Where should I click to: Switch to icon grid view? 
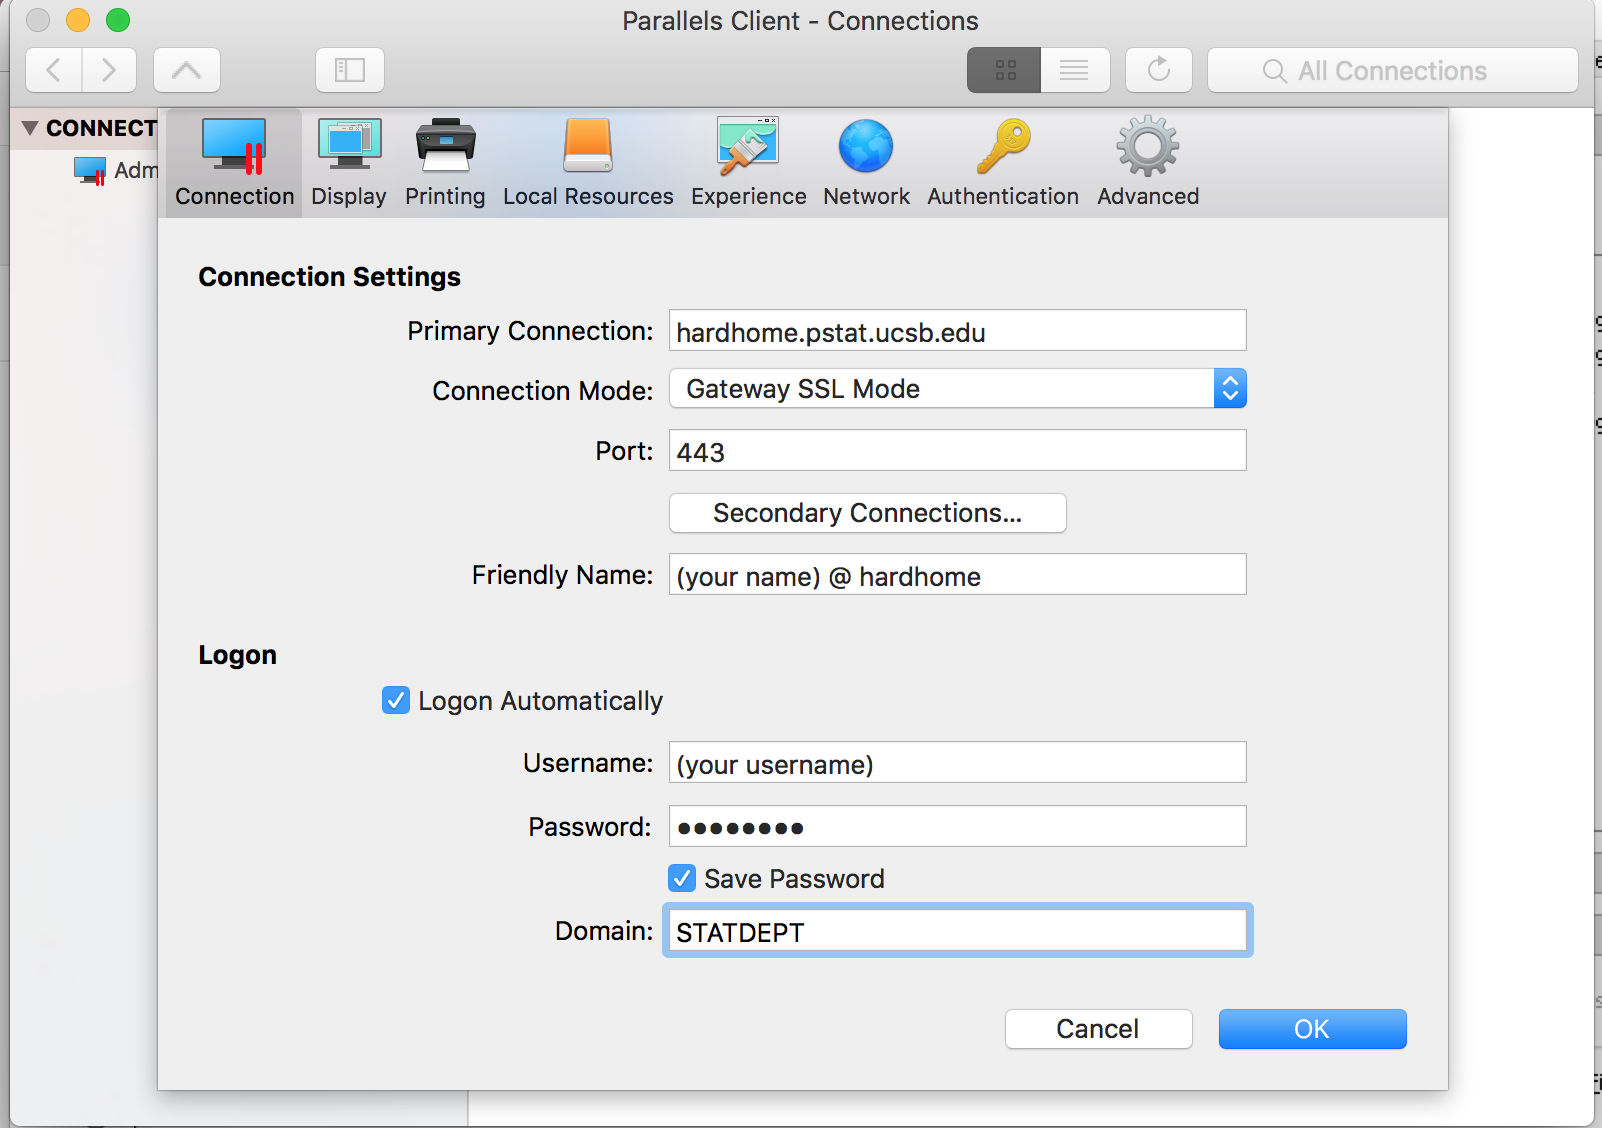[1004, 70]
